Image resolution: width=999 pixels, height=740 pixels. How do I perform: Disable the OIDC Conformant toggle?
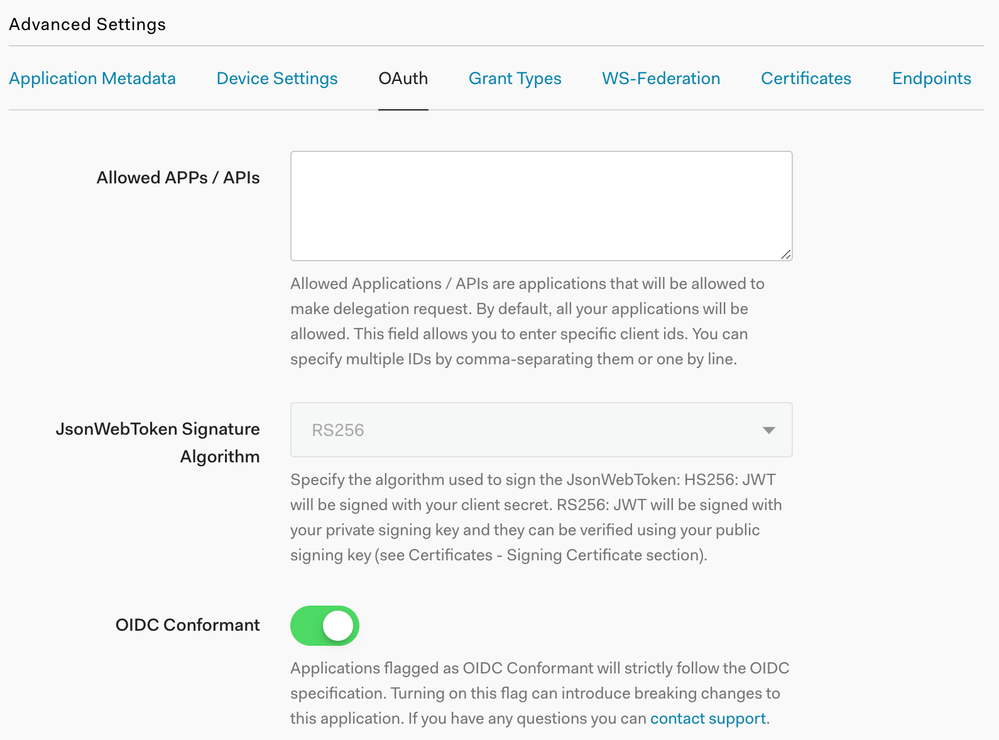(324, 625)
